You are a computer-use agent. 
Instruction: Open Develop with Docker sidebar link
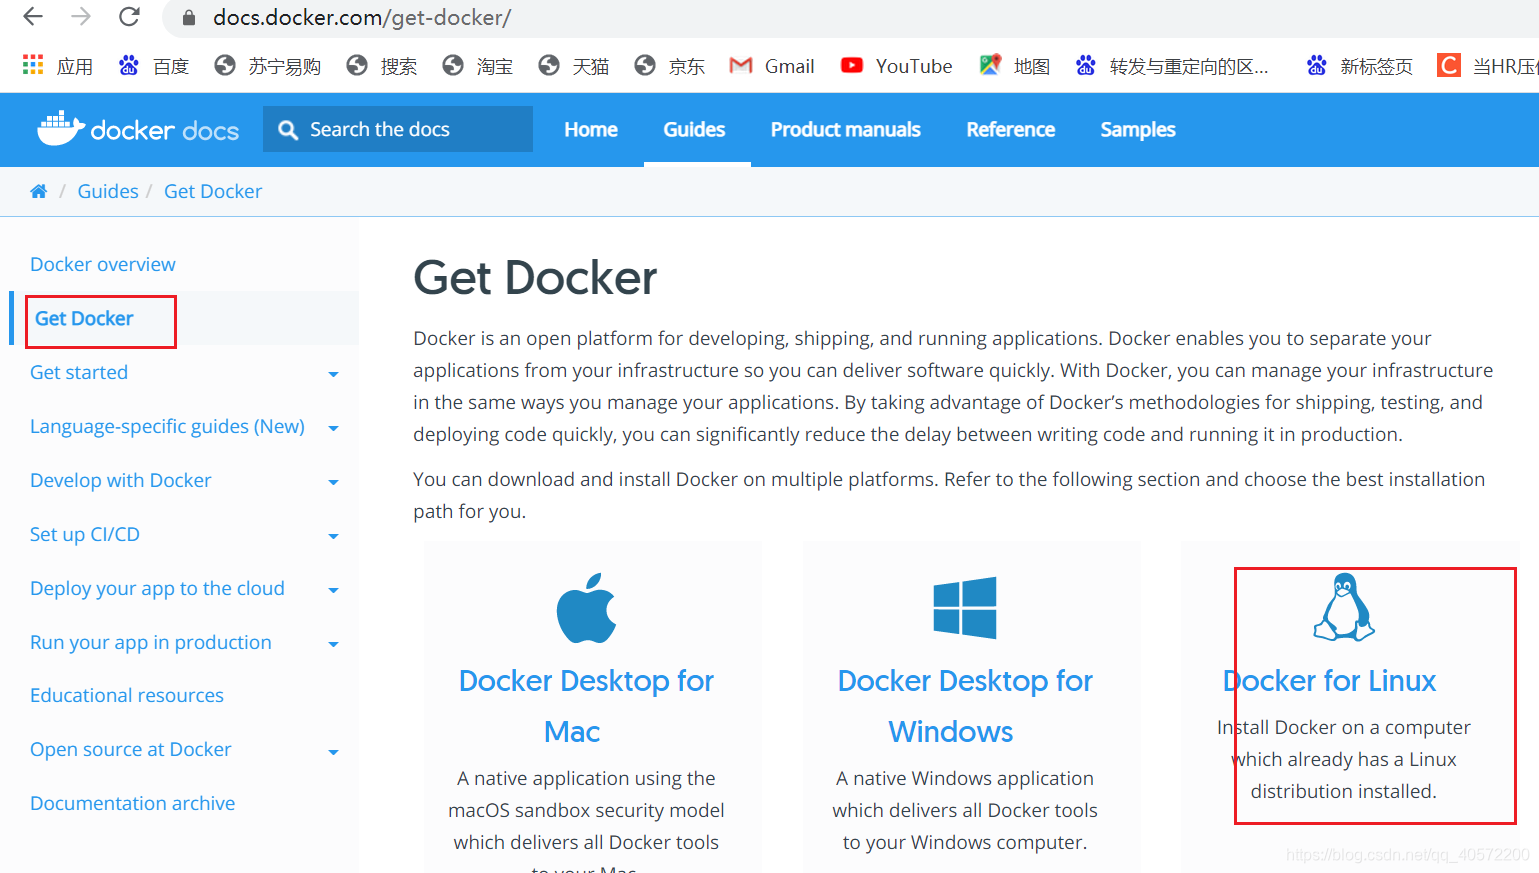click(121, 480)
